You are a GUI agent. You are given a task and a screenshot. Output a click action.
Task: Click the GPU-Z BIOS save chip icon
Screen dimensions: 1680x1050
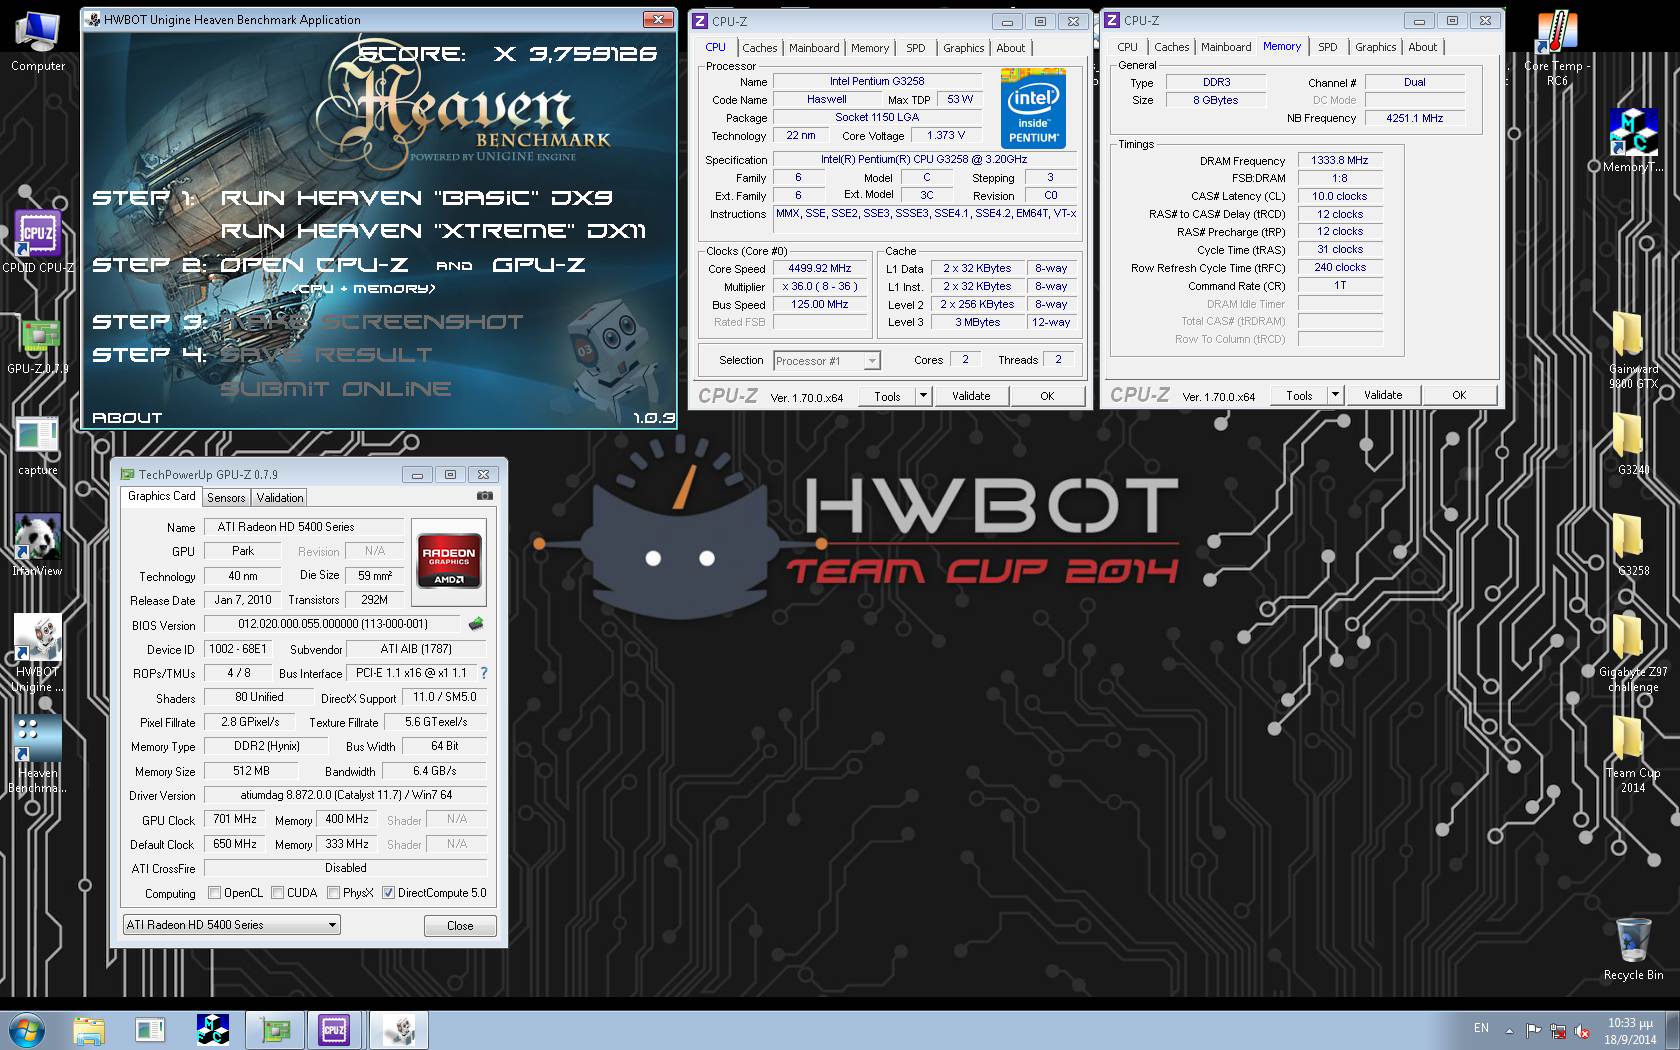point(476,624)
